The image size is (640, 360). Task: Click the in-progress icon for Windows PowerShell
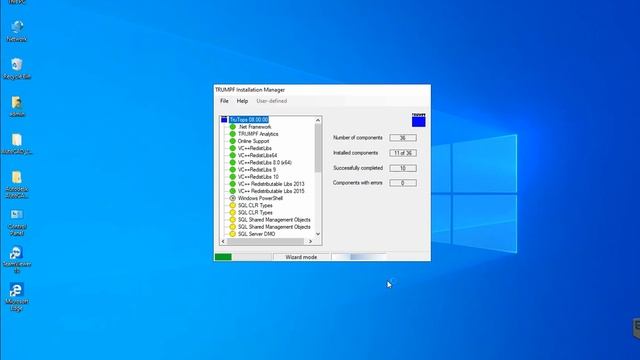point(233,198)
